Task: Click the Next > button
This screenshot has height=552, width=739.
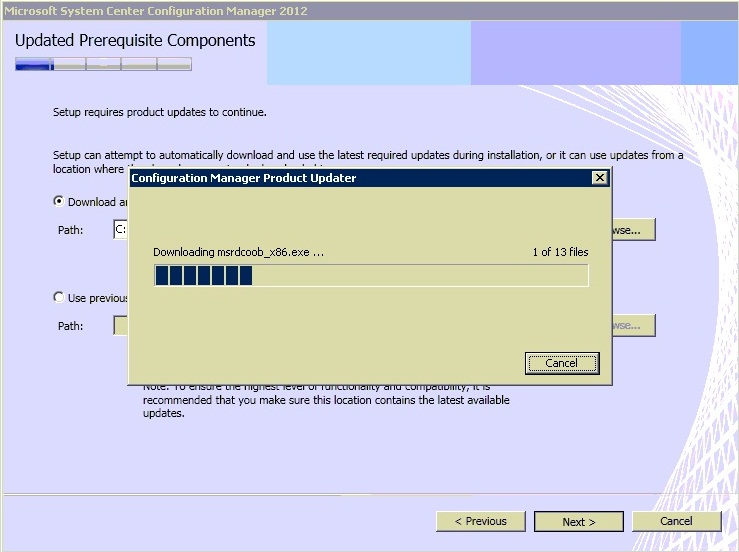Action: point(579,521)
